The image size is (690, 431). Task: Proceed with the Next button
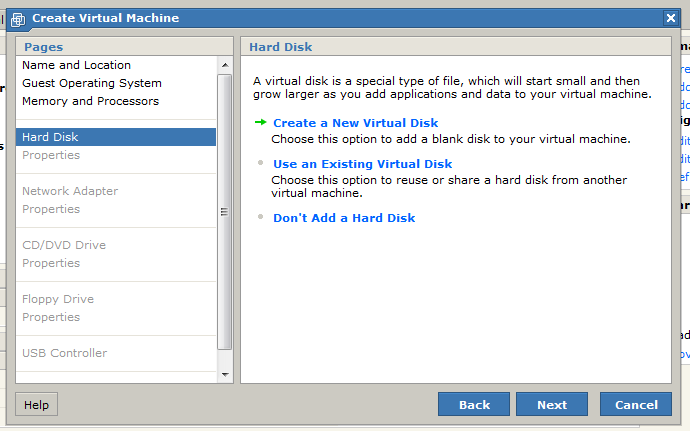coord(551,405)
